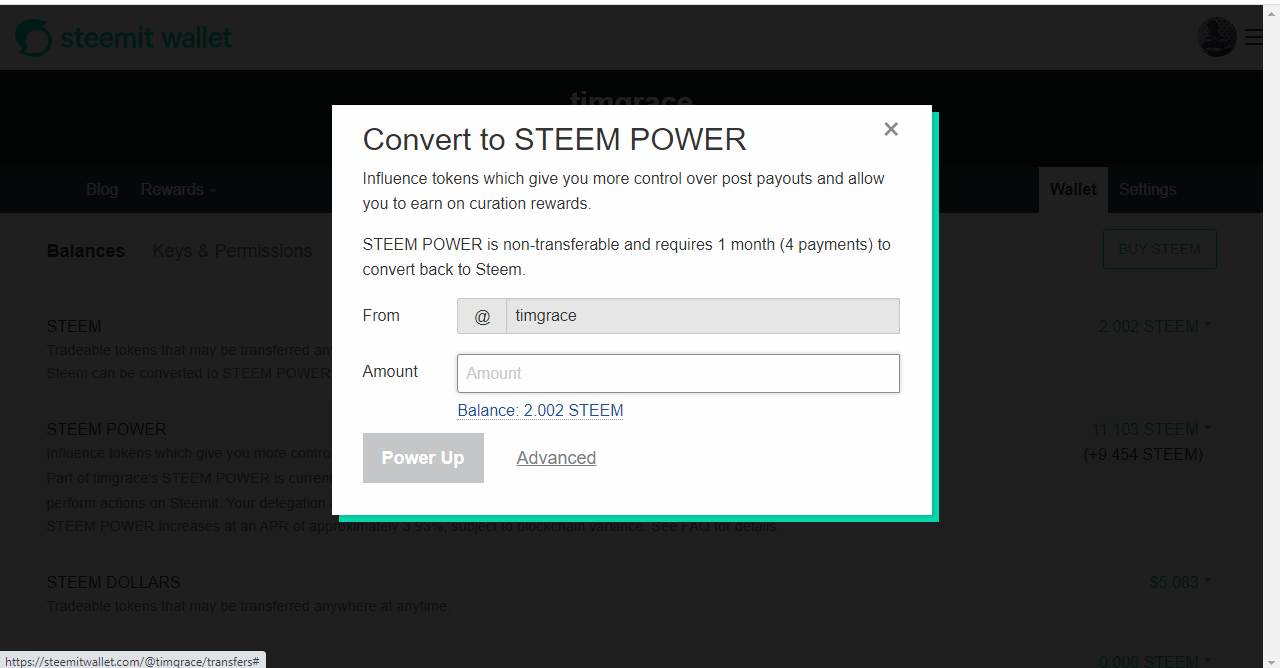Image resolution: width=1280 pixels, height=668 pixels.
Task: Expand the 2.002 STEEM balance dropdown
Action: pyautogui.click(x=1155, y=326)
